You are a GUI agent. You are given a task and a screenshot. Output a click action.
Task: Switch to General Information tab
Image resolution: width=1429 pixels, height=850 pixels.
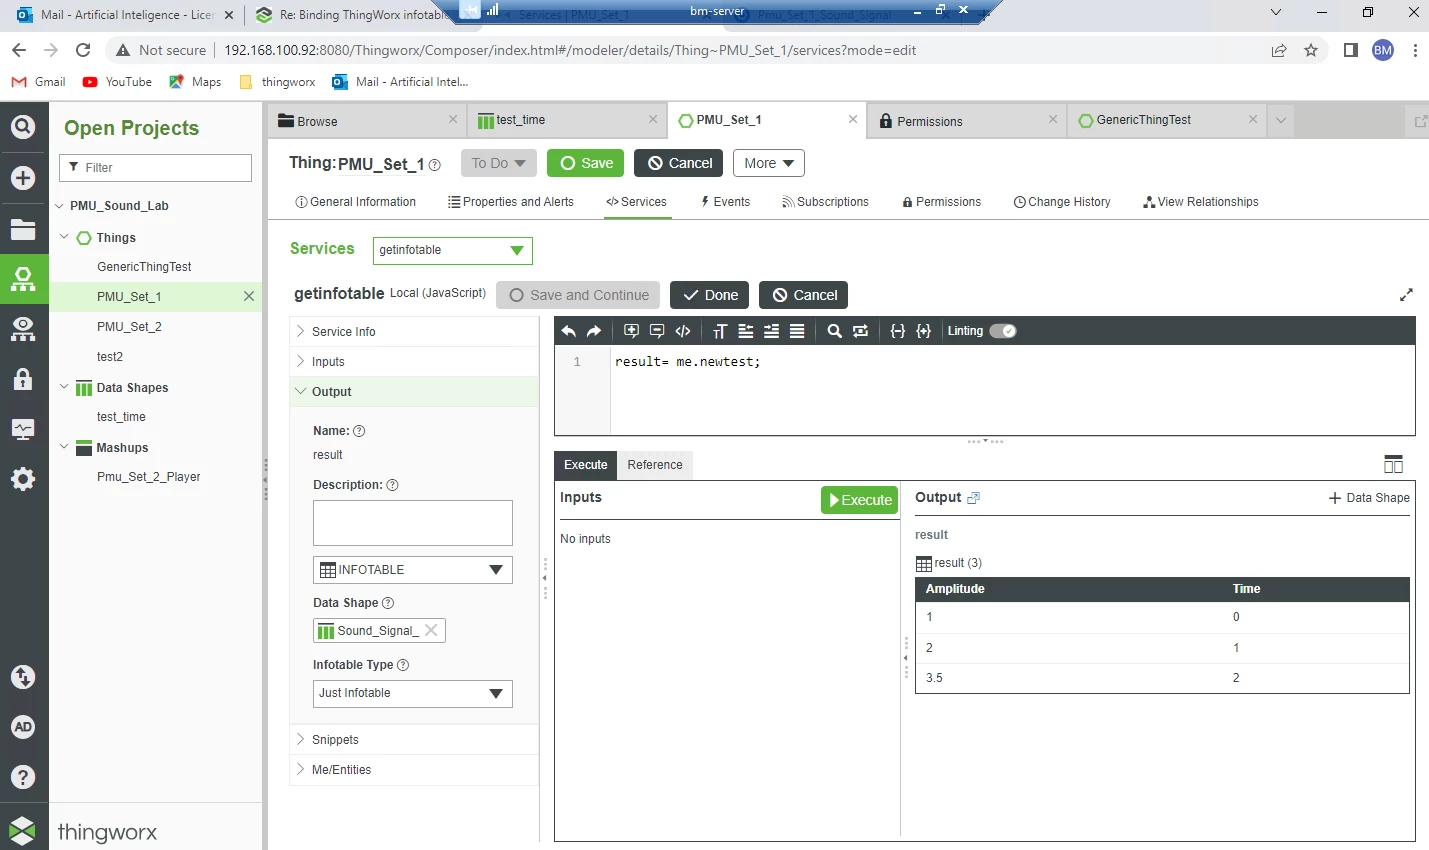356,202
